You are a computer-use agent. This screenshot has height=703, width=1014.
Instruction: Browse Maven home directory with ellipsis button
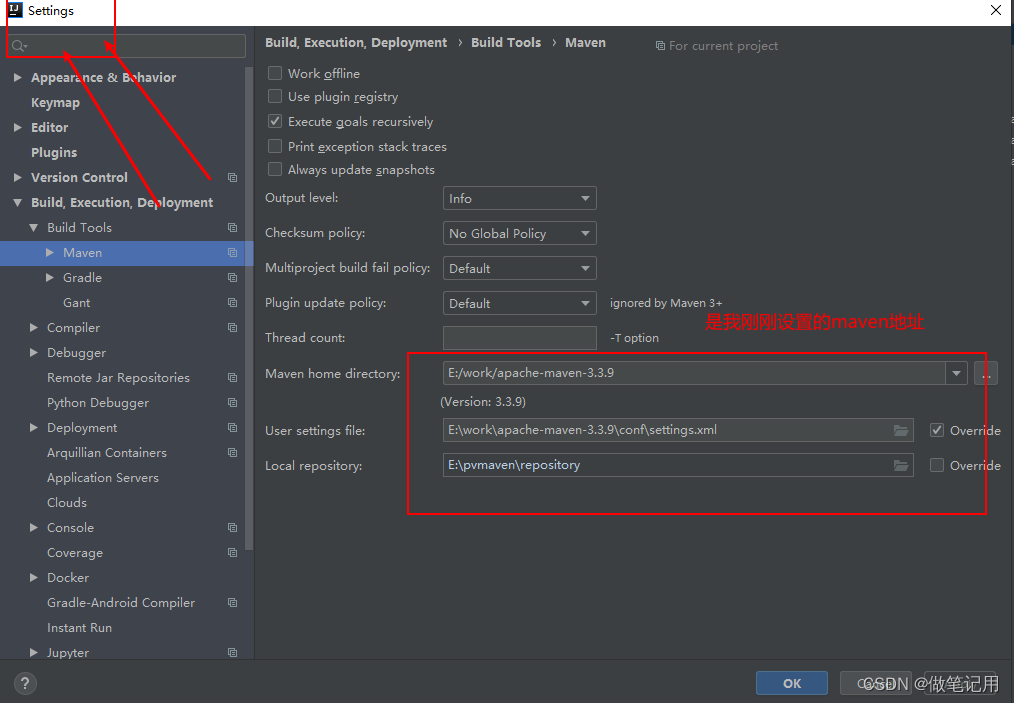point(986,373)
